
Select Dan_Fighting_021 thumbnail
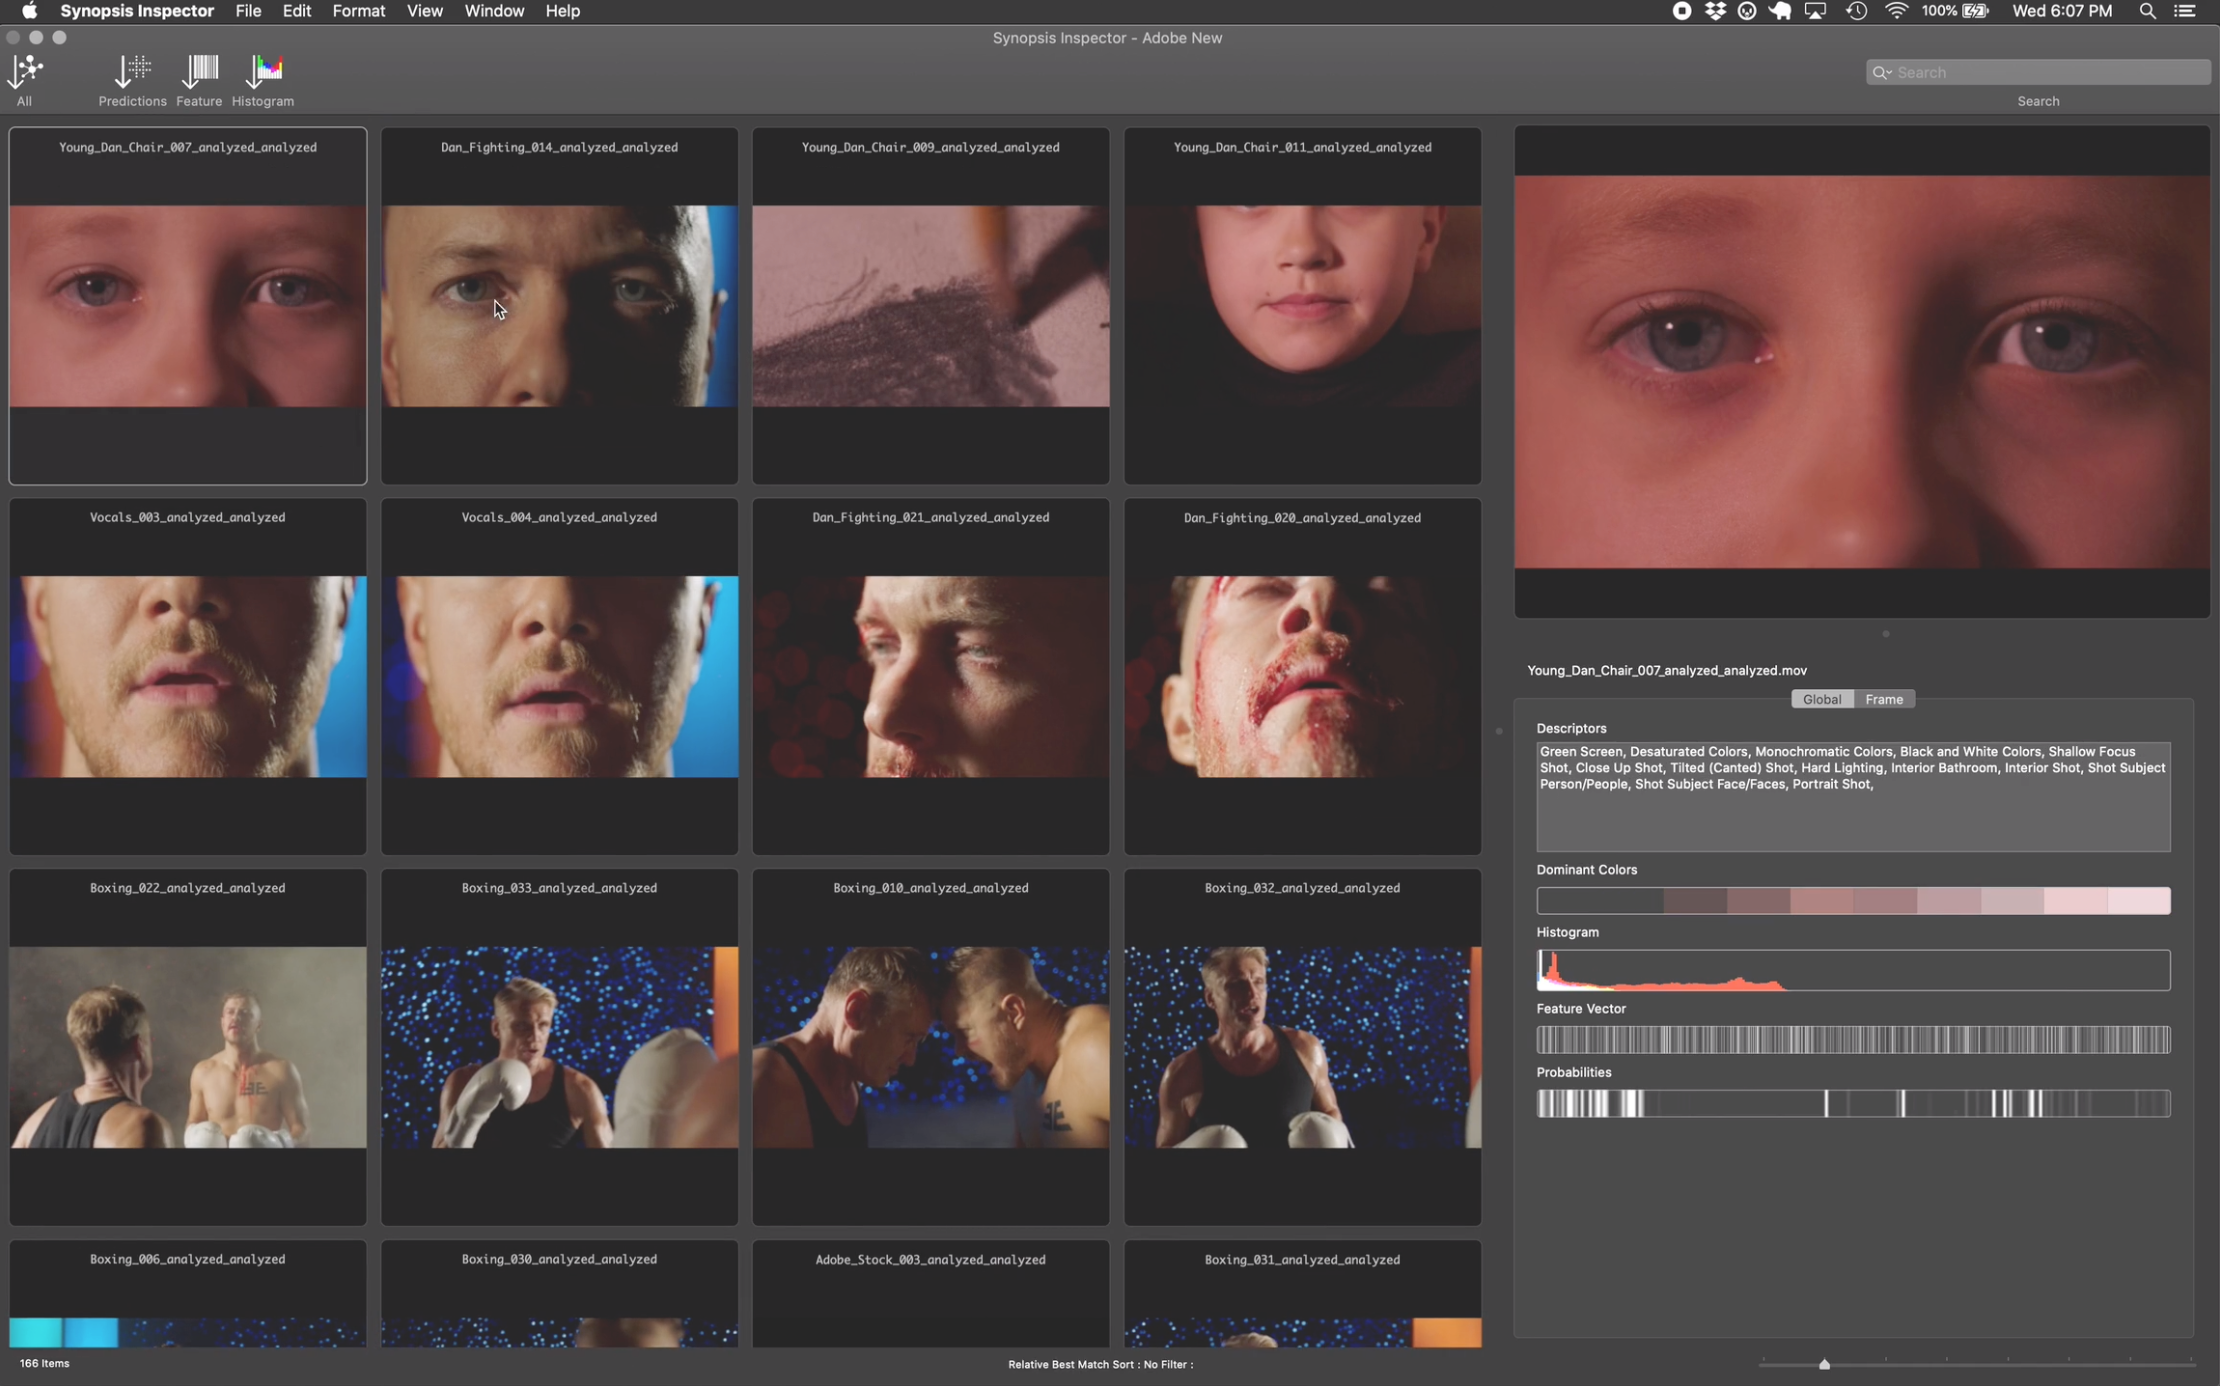pyautogui.click(x=931, y=677)
